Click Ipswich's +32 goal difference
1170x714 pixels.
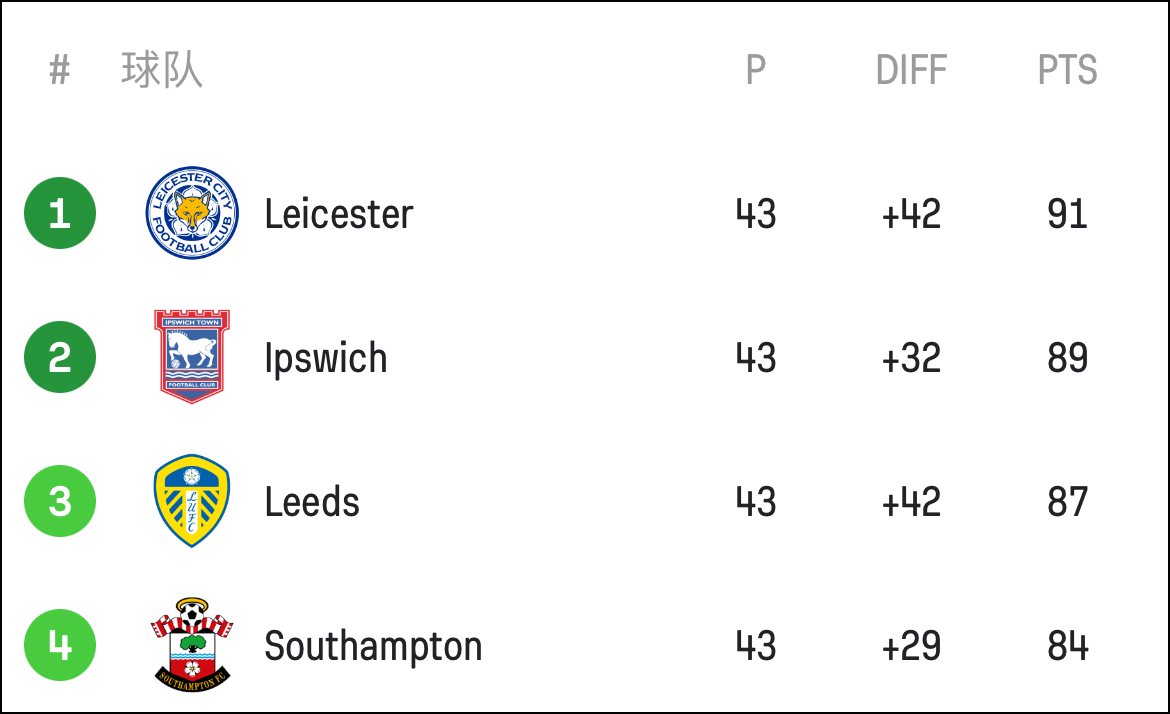pyautogui.click(x=911, y=358)
